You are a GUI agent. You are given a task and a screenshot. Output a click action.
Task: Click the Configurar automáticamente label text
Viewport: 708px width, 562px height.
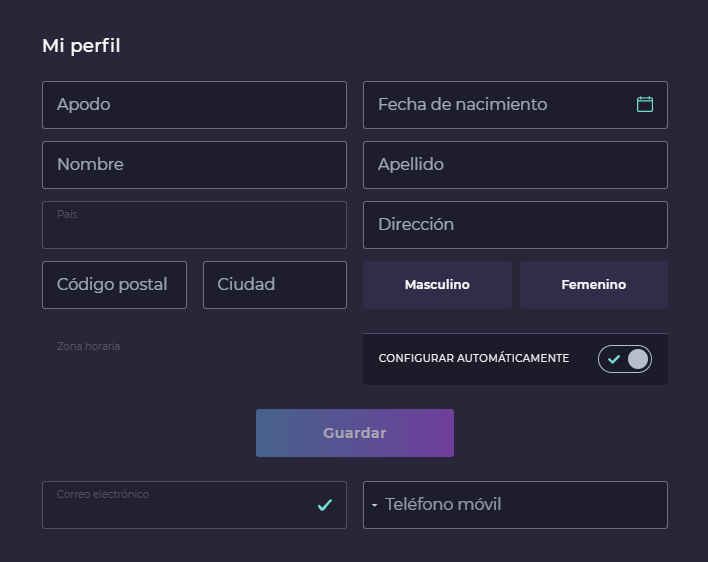pyautogui.click(x=473, y=358)
